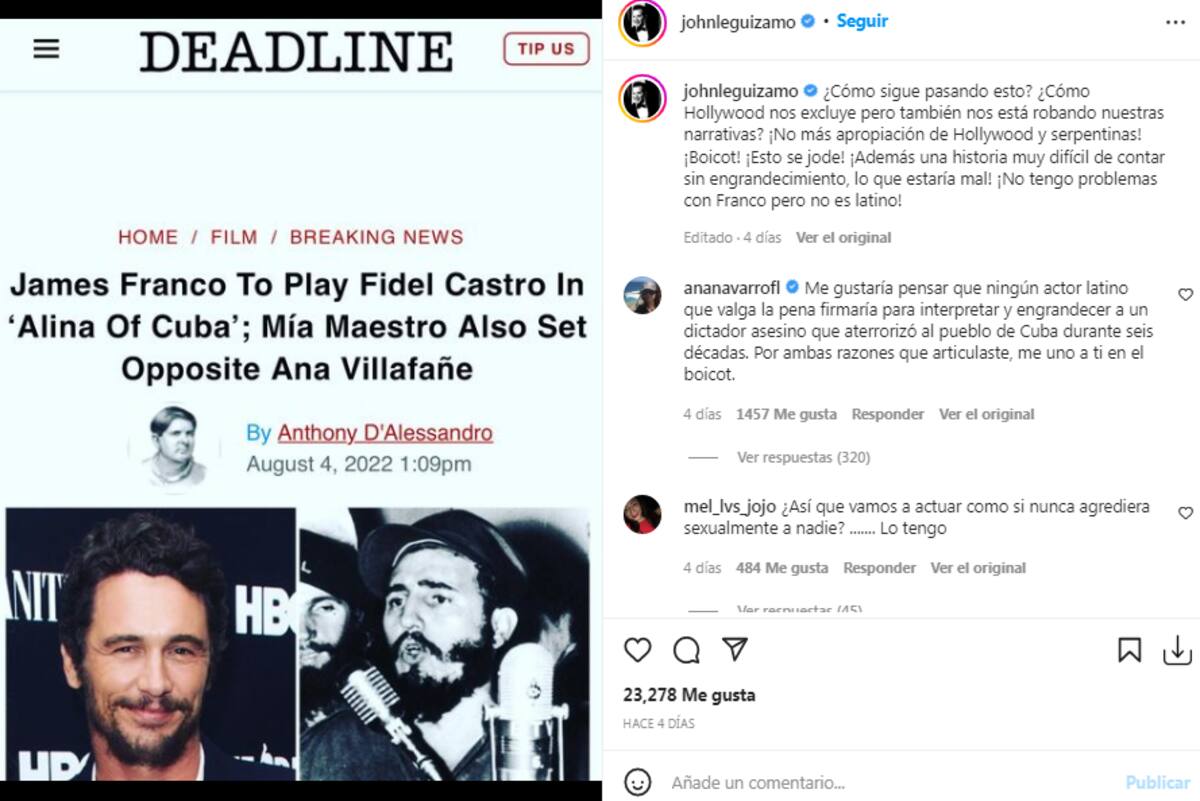Open johnleguizamo profile picture in the header
The width and height of the screenshot is (1200, 801).
click(x=641, y=22)
